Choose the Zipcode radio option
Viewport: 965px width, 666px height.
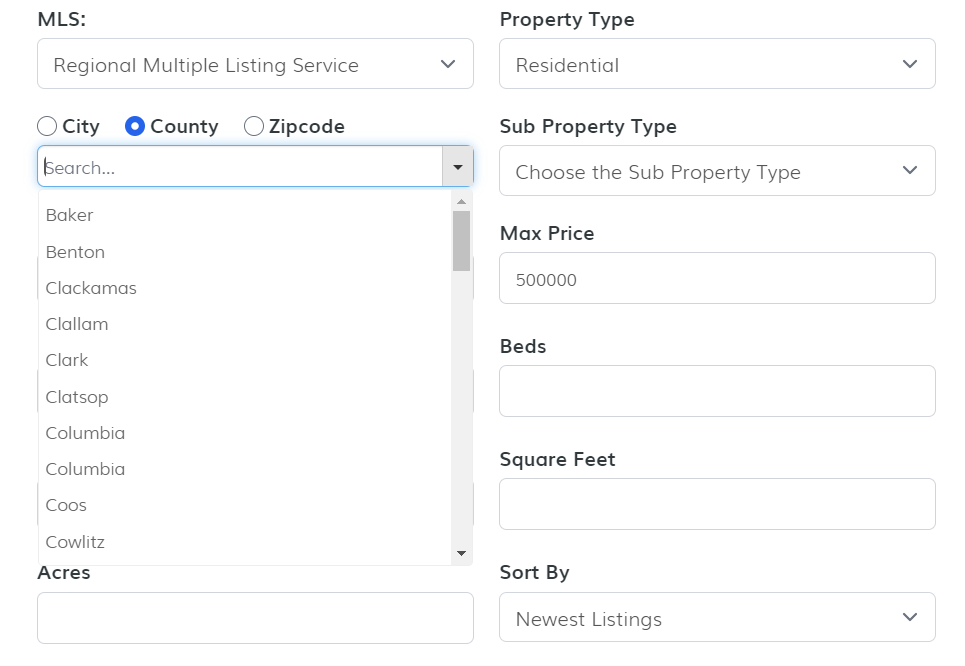pyautogui.click(x=254, y=126)
